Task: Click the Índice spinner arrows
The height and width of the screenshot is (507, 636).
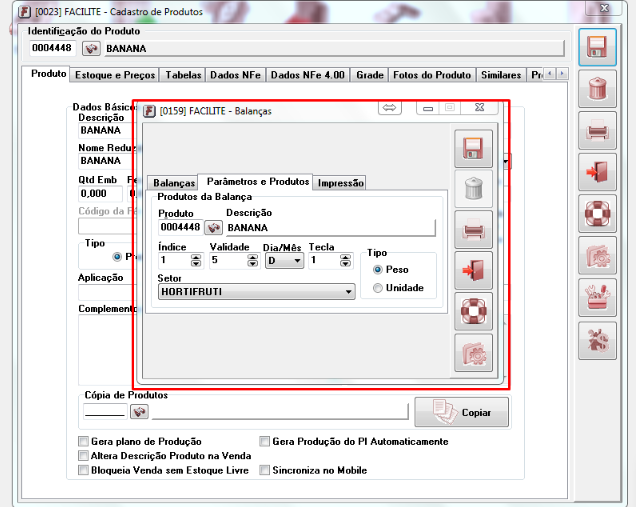Action: click(196, 261)
